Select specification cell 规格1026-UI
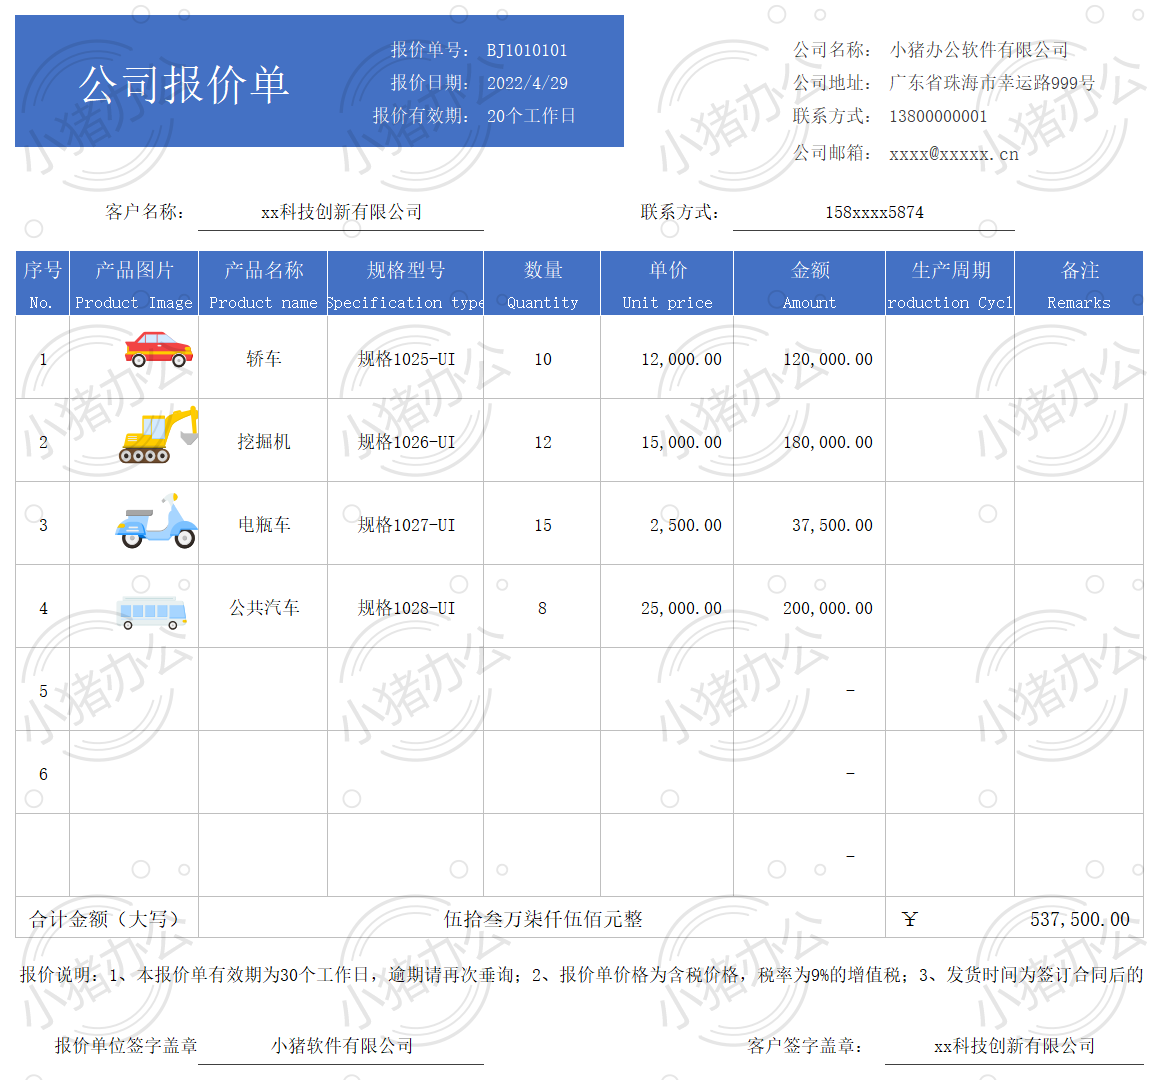This screenshot has height=1080, width=1159. click(x=406, y=441)
